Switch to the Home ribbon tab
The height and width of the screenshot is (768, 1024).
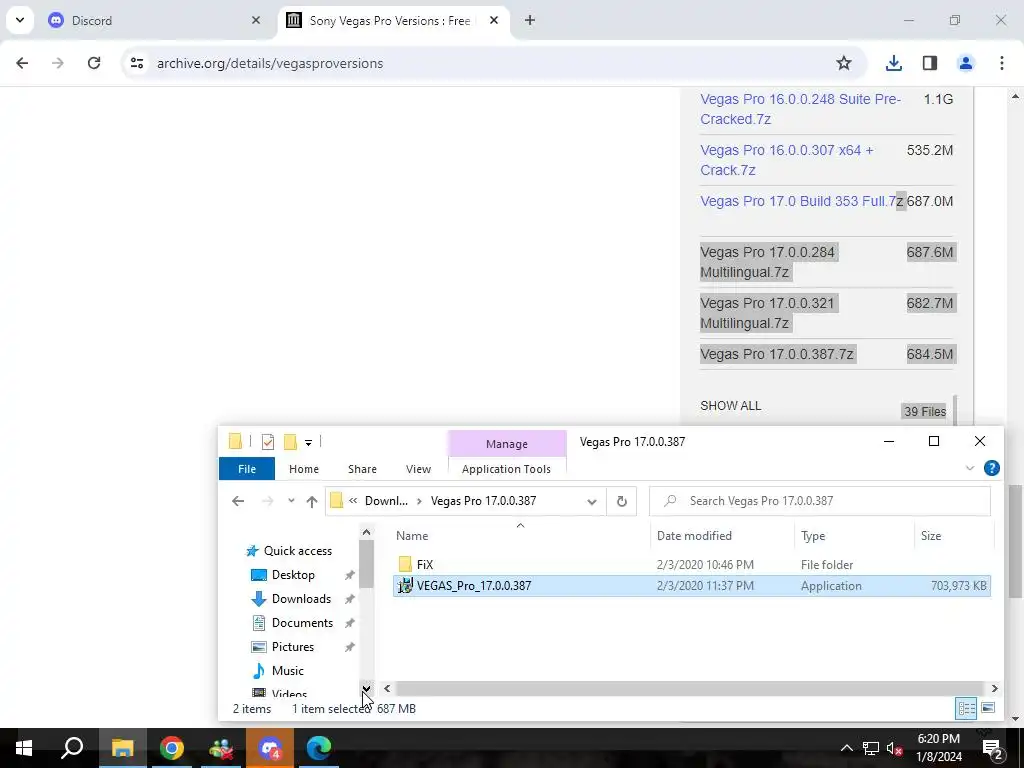coord(304,469)
